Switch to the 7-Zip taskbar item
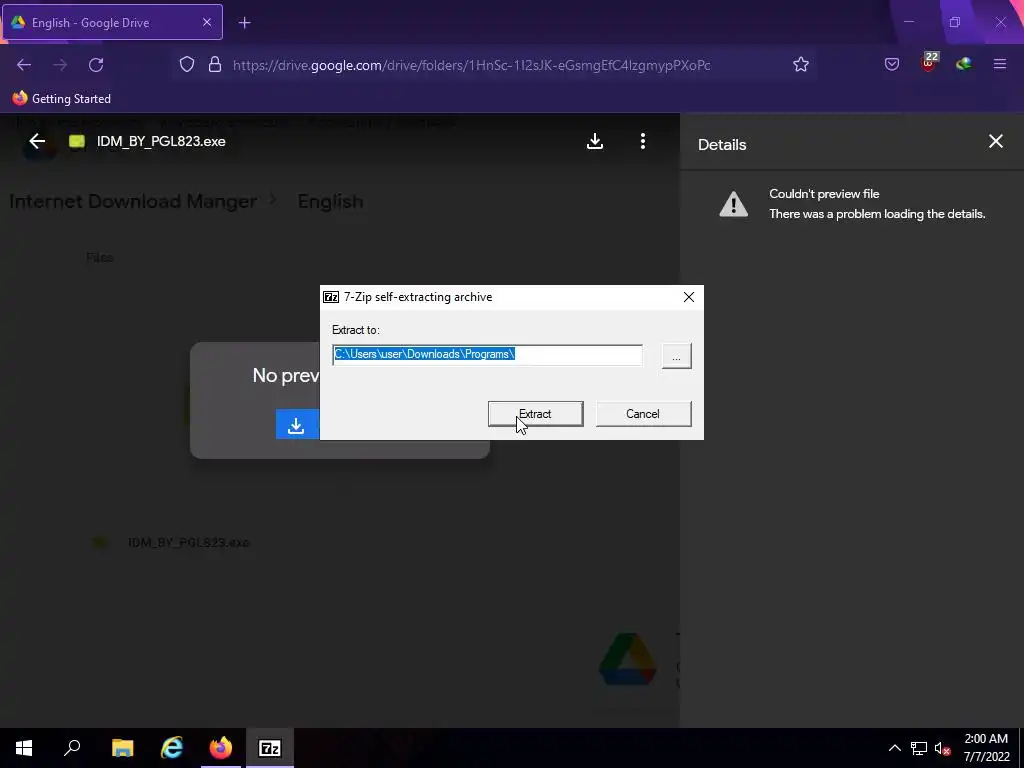Screen dimensions: 1024x768 click(270, 748)
